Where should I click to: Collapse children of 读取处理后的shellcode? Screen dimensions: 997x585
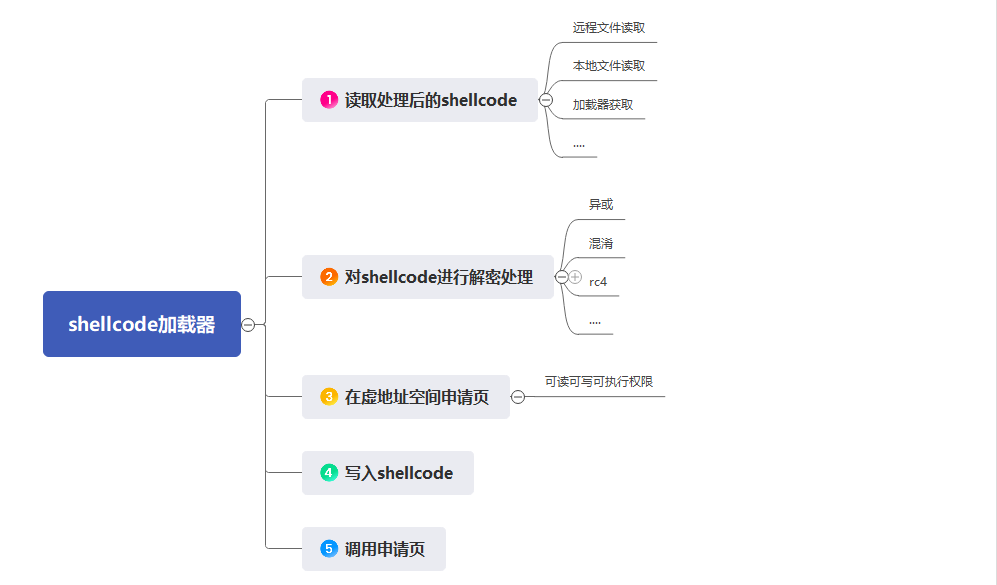pyautogui.click(x=546, y=100)
